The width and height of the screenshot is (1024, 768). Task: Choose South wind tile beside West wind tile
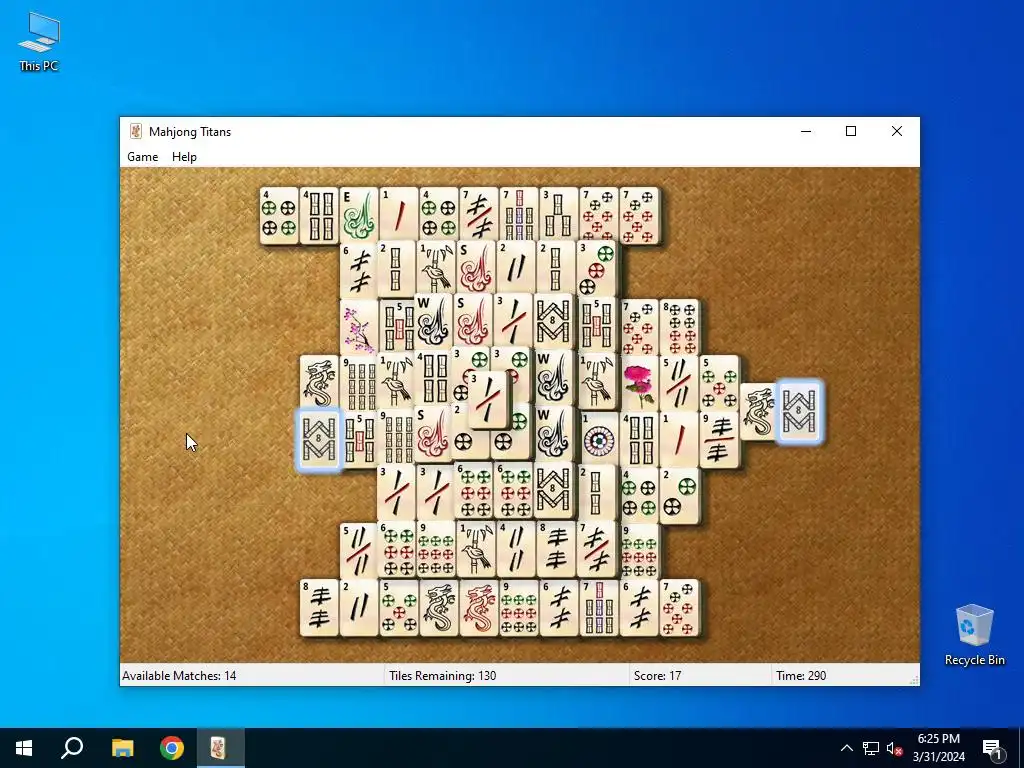(475, 322)
